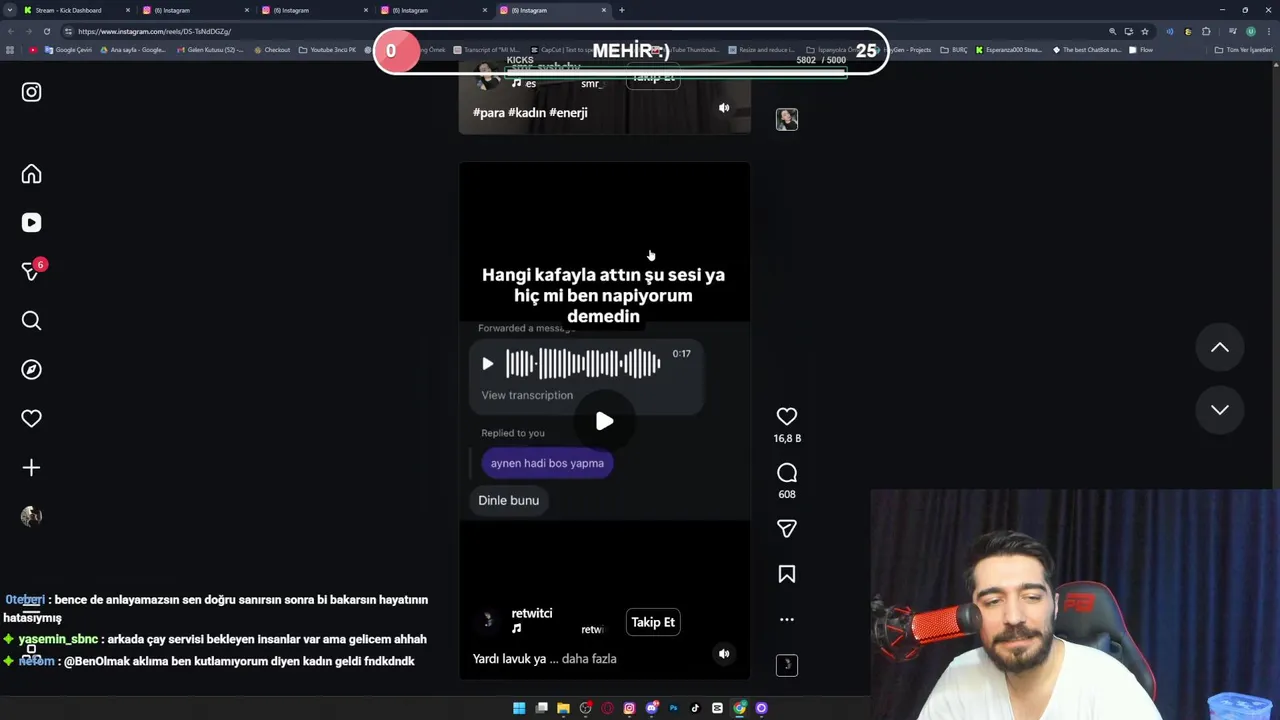This screenshot has width=1280, height=720.
Task: Play the 0:17 voice message
Action: click(487, 364)
